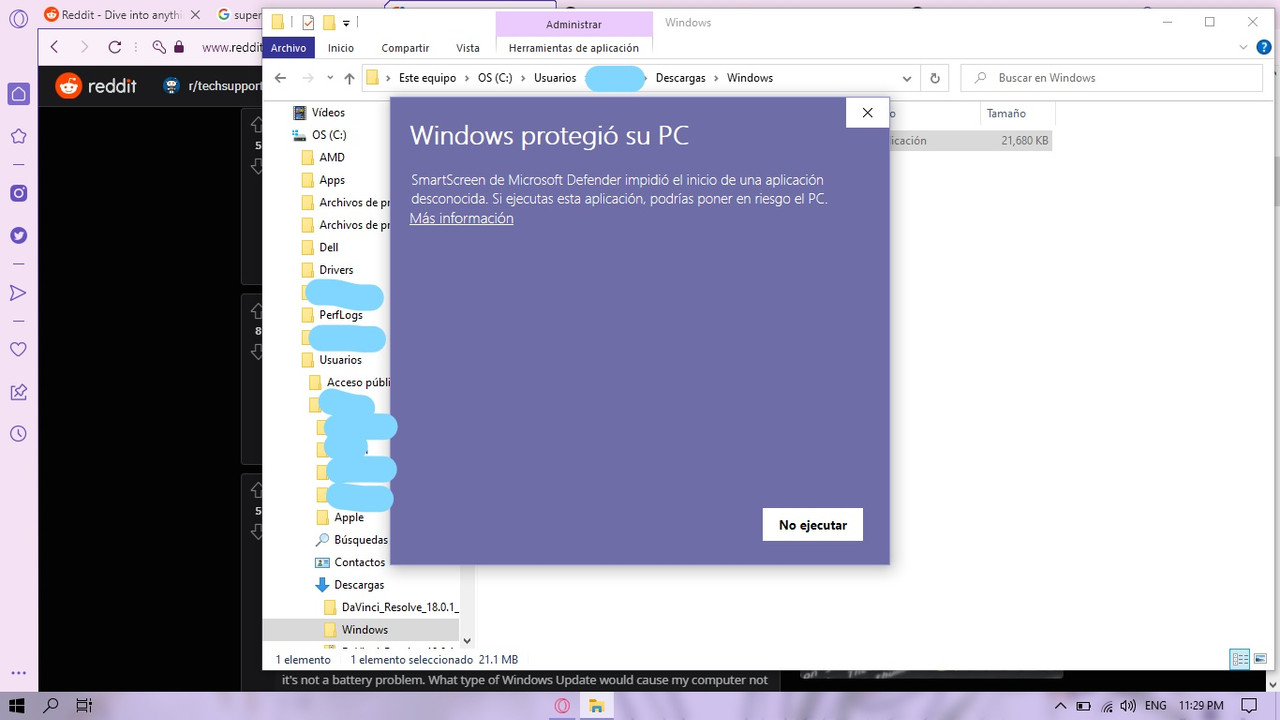Switch to details view in Explorer

coord(1241,659)
